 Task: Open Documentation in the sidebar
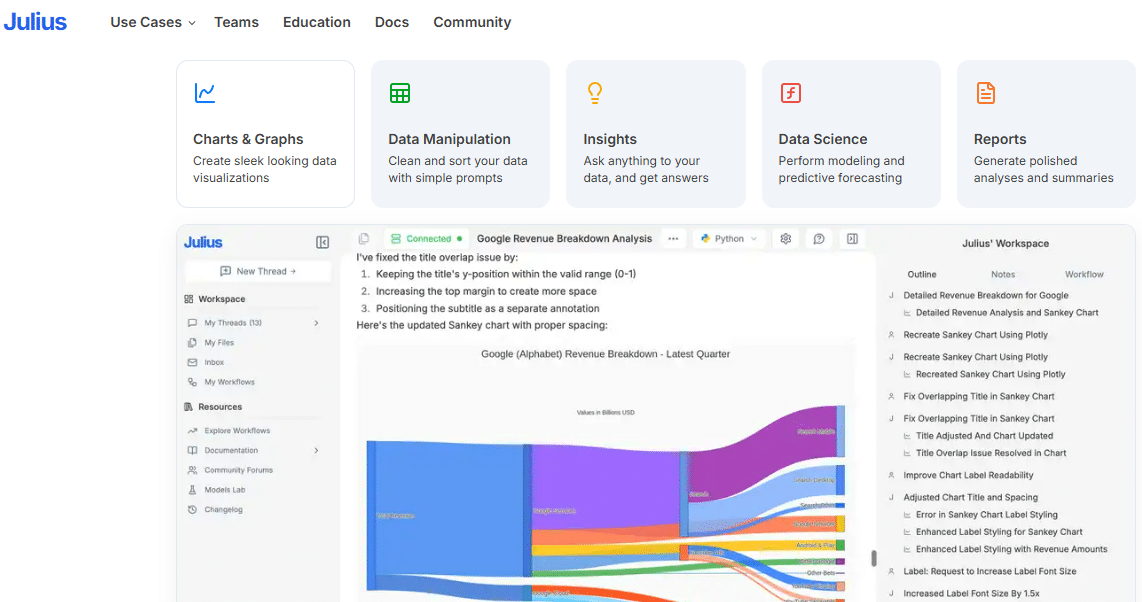tap(231, 451)
